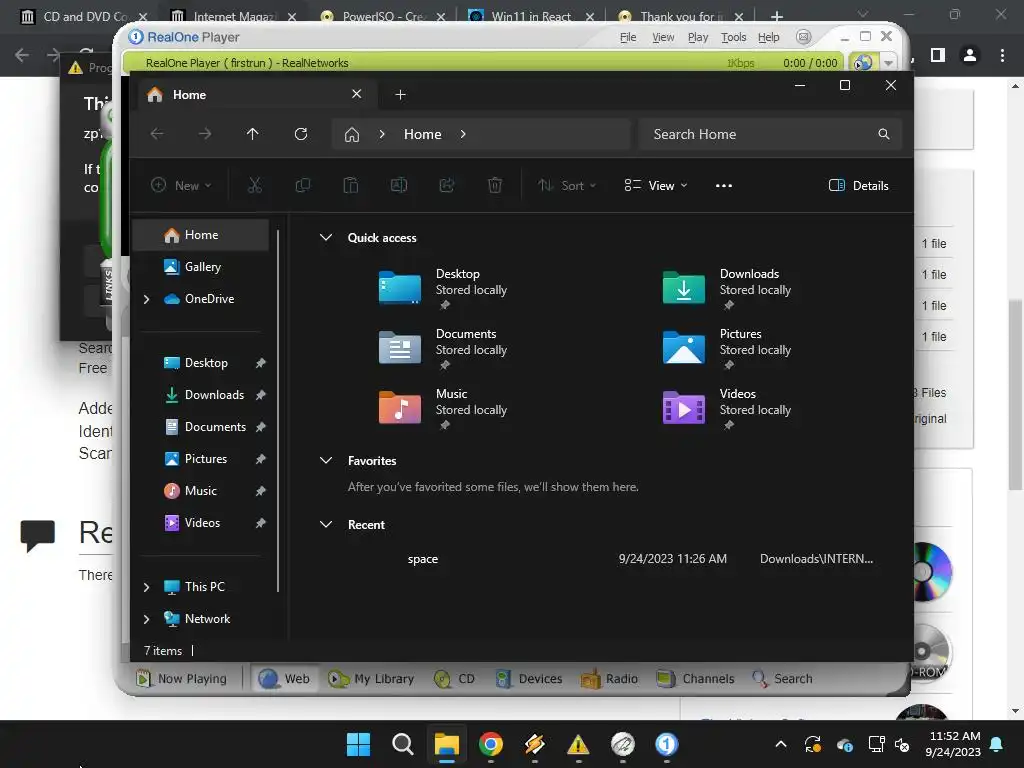Open RealOne Player View menu
The image size is (1024, 768).
(663, 37)
